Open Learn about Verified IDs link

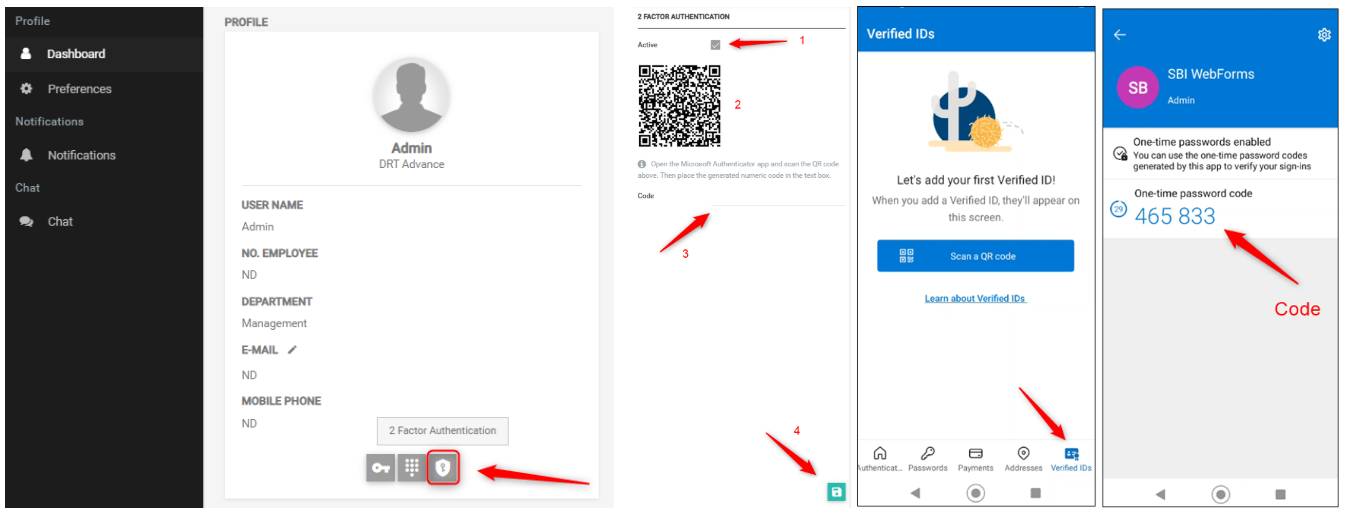[x=975, y=299]
